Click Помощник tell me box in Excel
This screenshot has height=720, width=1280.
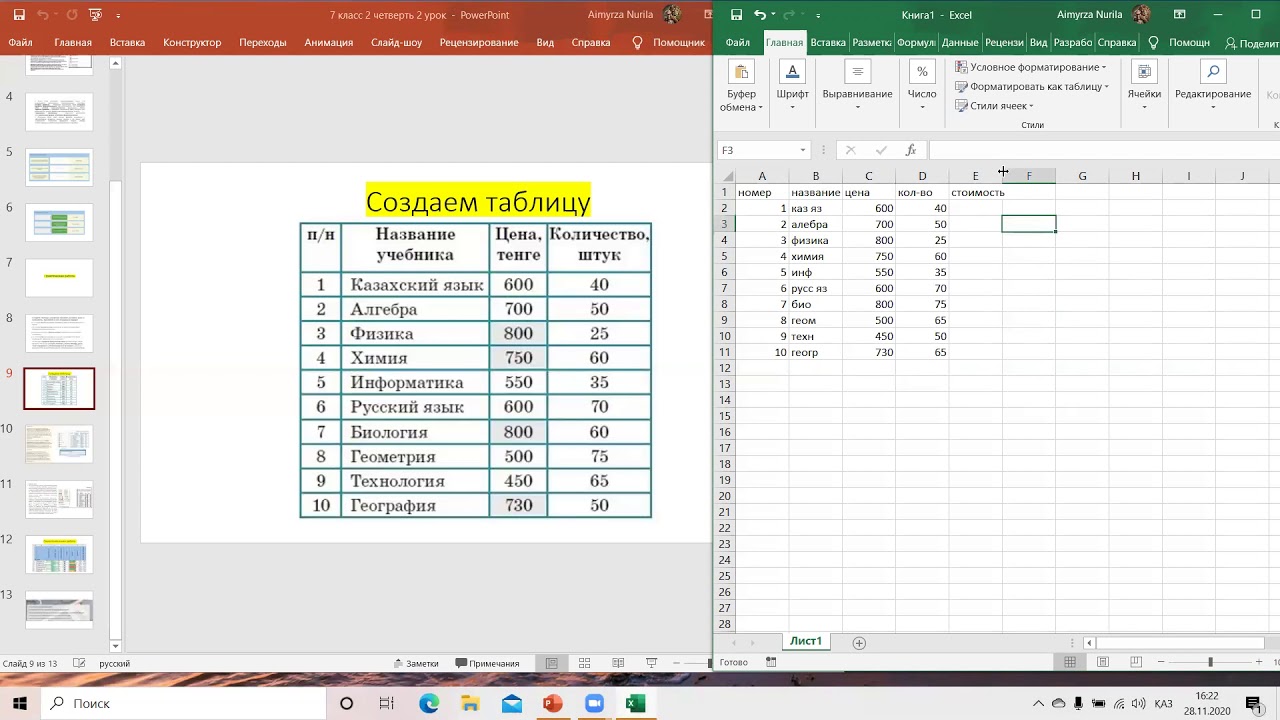[x=1180, y=43]
